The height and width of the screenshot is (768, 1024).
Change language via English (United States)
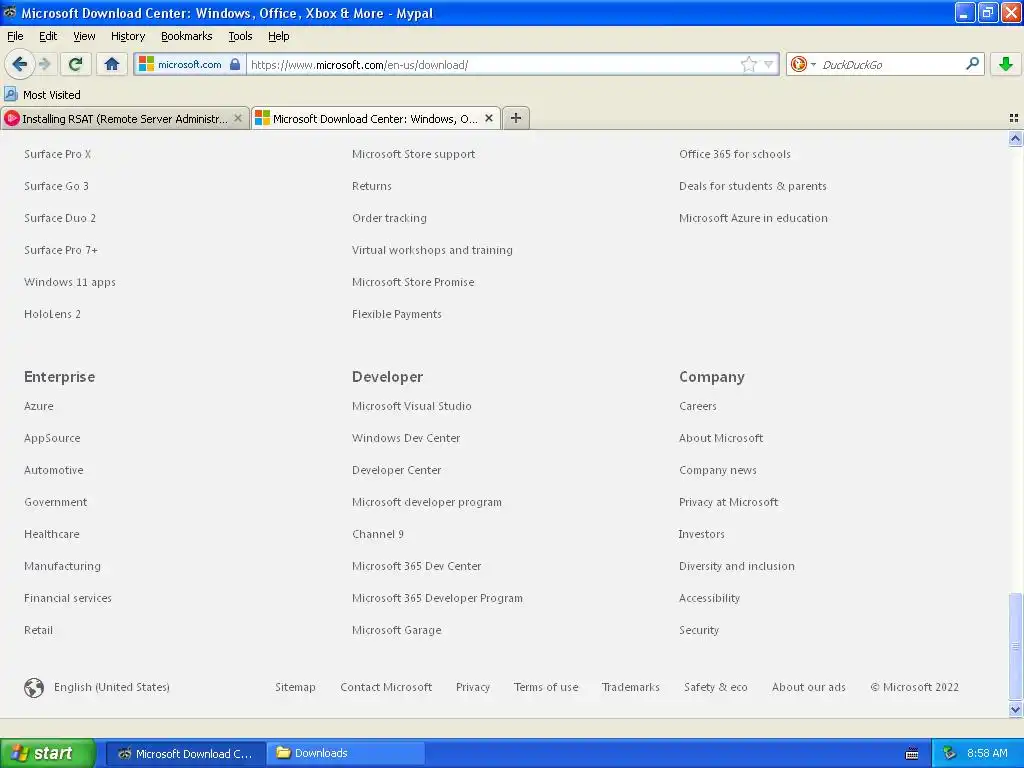click(112, 687)
